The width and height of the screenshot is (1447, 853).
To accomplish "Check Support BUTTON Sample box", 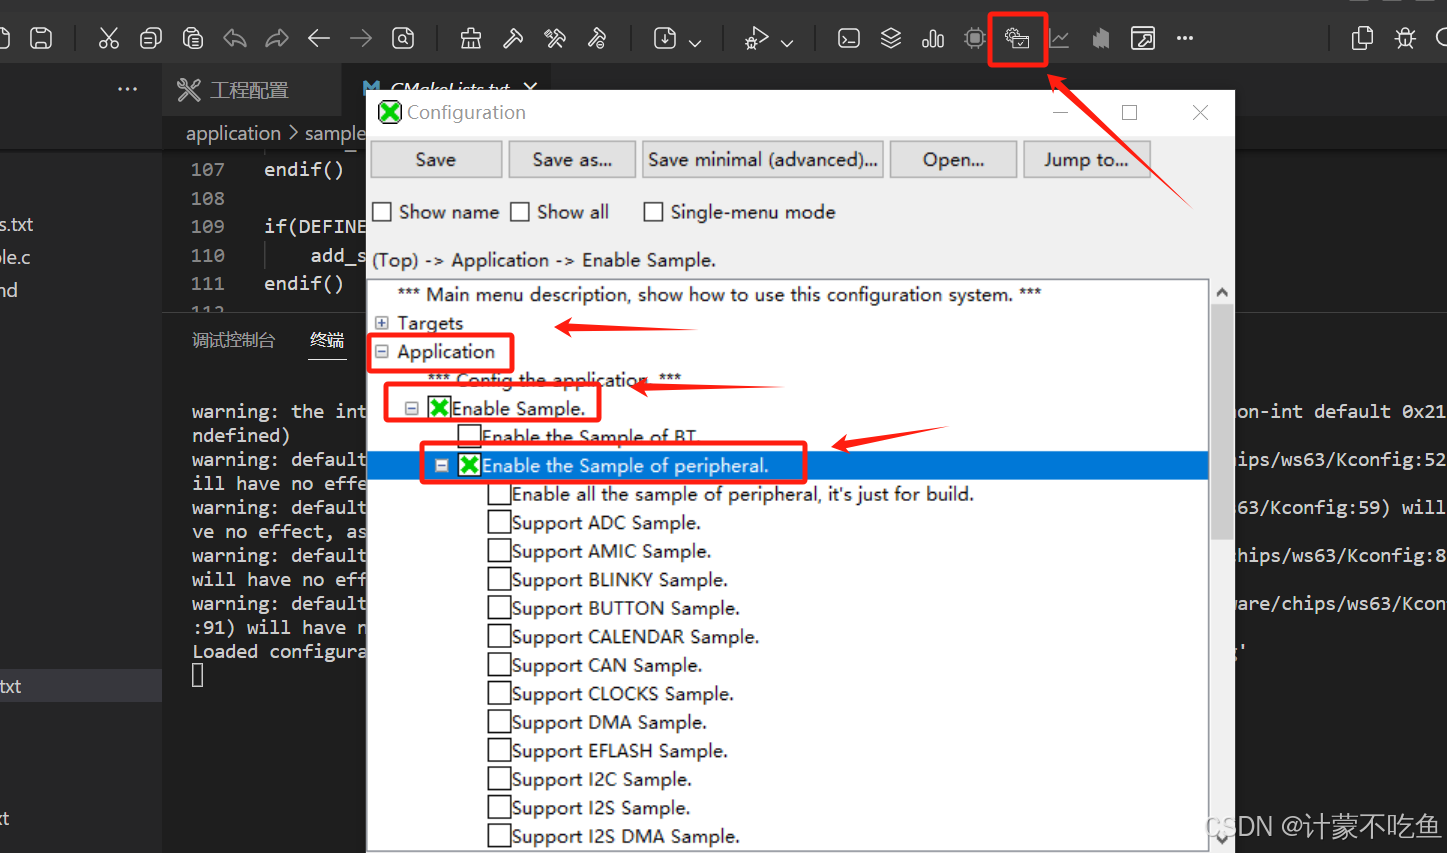I will [x=499, y=608].
